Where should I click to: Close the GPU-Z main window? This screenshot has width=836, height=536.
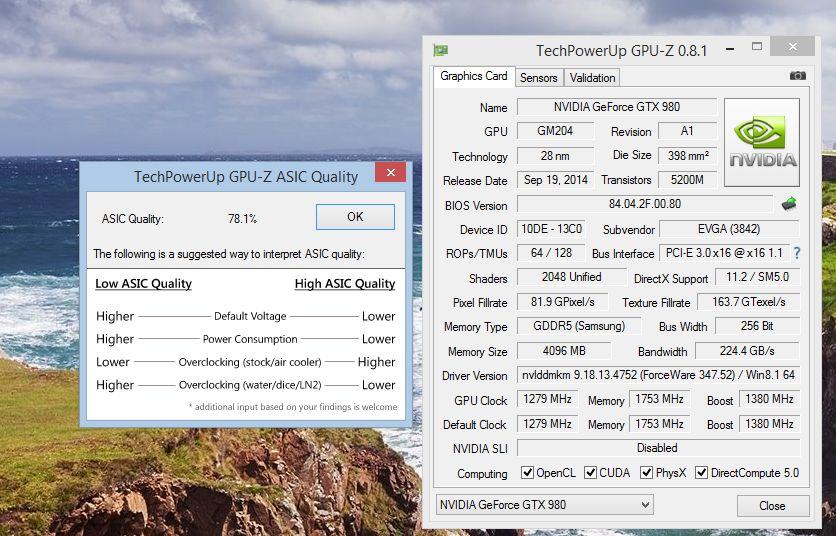point(793,47)
